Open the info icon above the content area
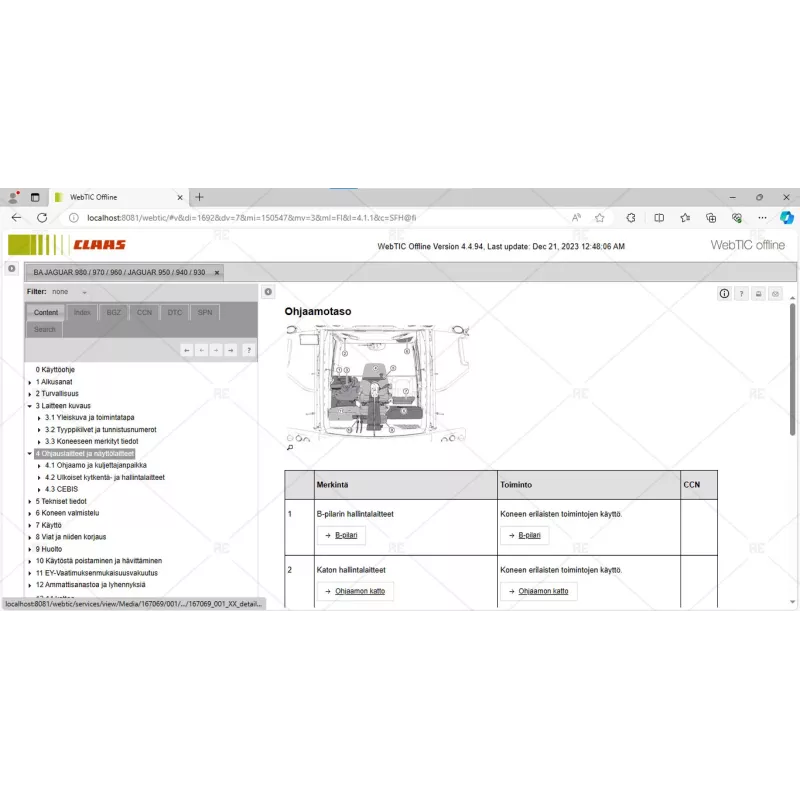This screenshot has width=800, height=800. [x=724, y=293]
